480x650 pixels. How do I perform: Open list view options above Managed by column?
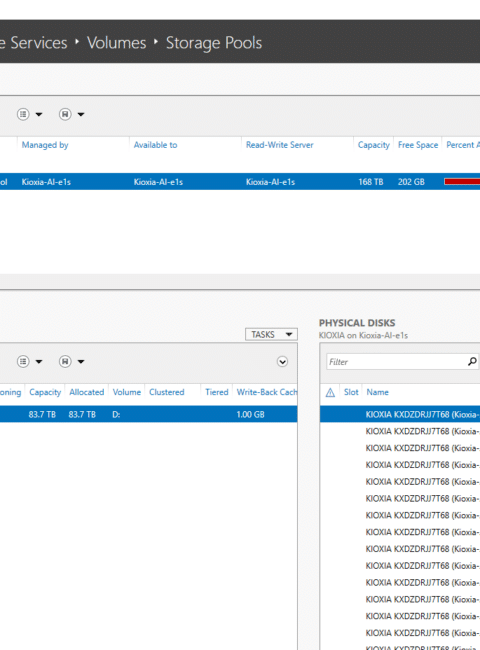tap(23, 114)
